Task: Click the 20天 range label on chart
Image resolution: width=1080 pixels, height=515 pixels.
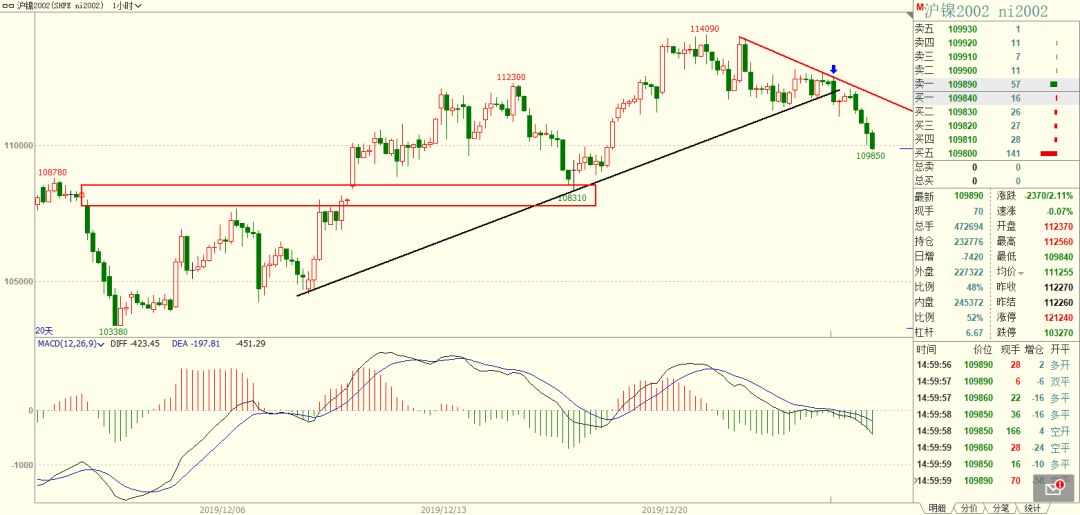Action: (x=43, y=331)
